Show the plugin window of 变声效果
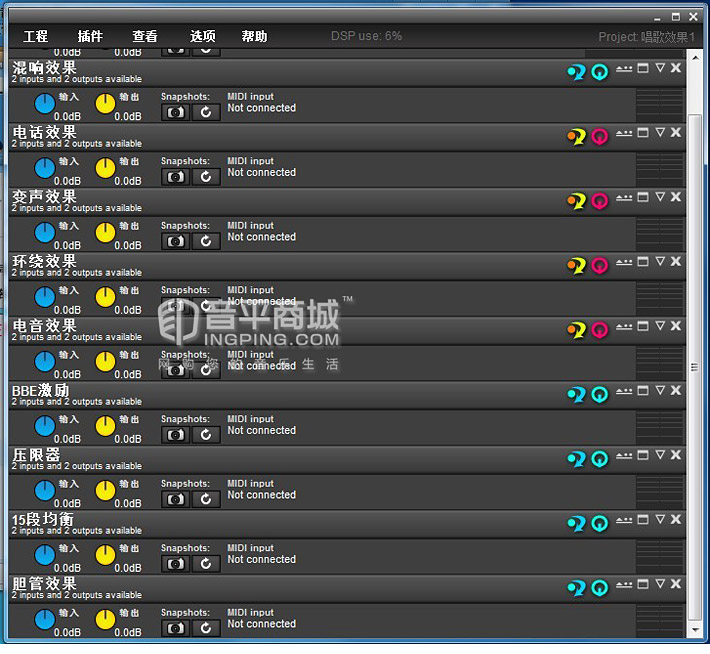Image resolution: width=710 pixels, height=654 pixels. point(643,197)
